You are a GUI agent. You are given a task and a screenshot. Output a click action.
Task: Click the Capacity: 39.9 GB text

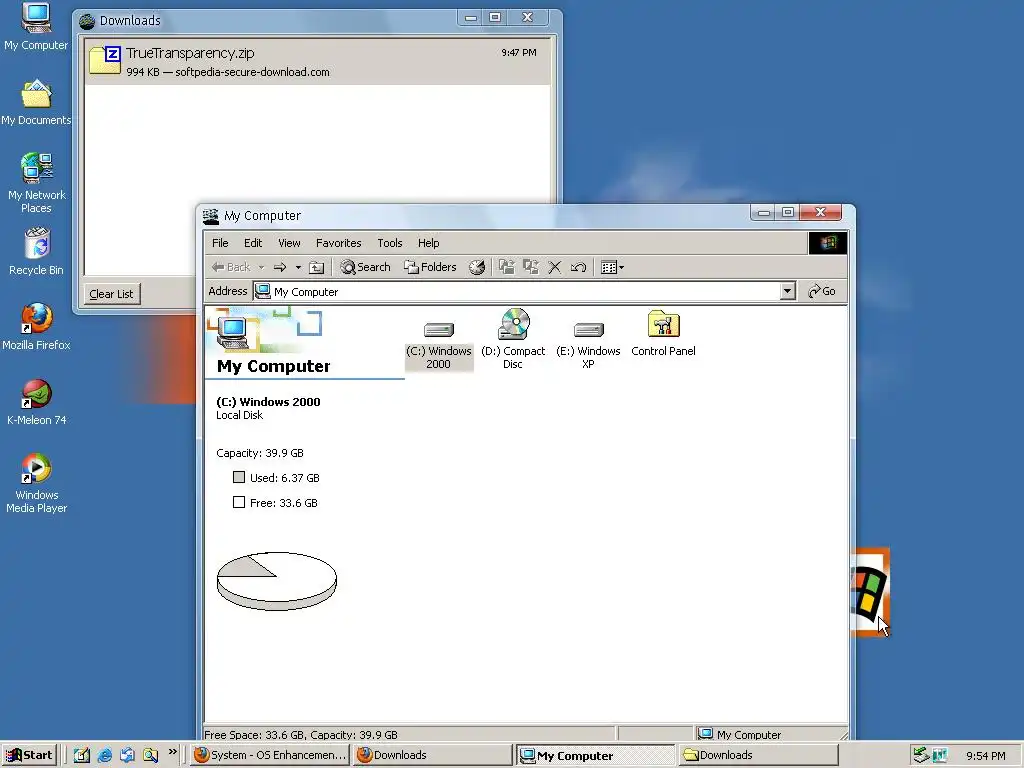(x=260, y=453)
